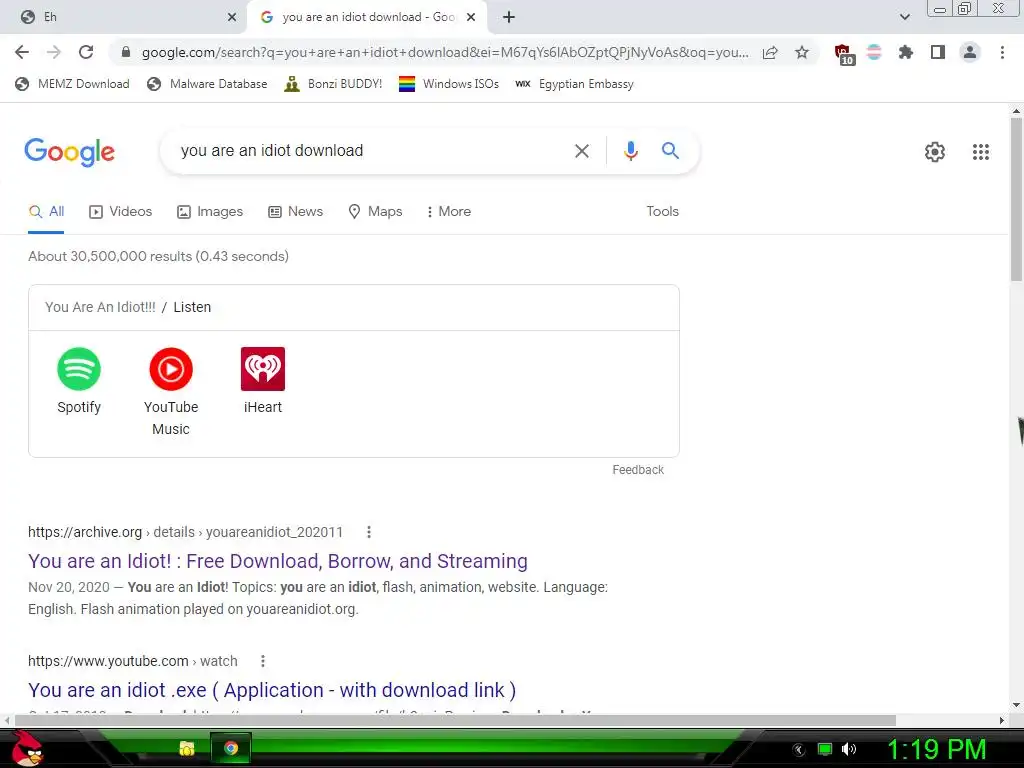
Task: Open the Chrome profile avatar
Action: pyautogui.click(x=970, y=52)
